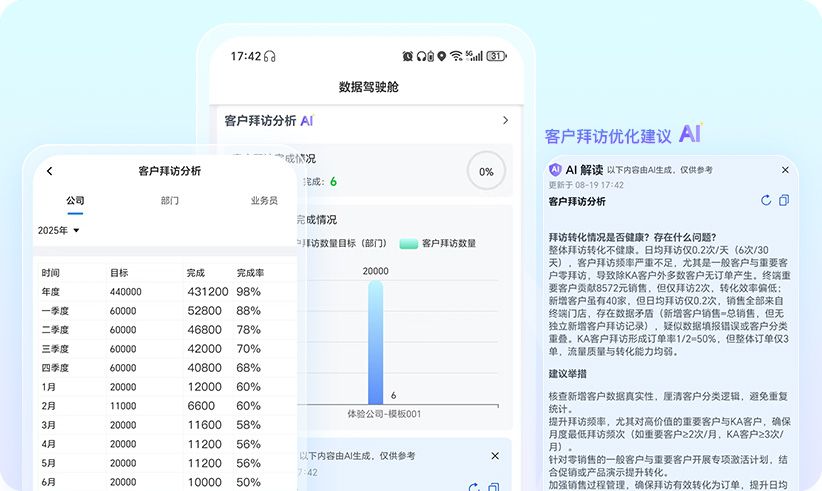
Task: Click the blue bar labeled 20000
Action: tap(375, 343)
